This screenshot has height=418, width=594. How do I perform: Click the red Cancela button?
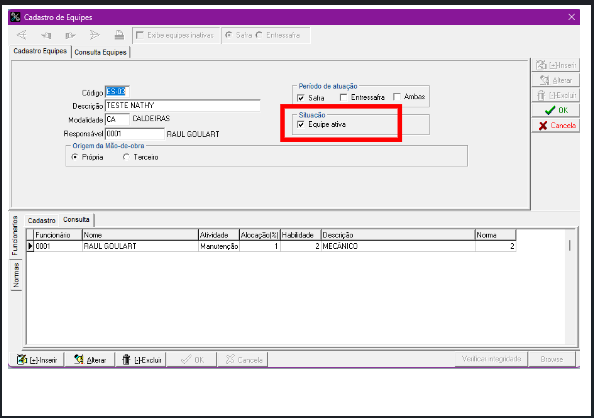(x=556, y=125)
